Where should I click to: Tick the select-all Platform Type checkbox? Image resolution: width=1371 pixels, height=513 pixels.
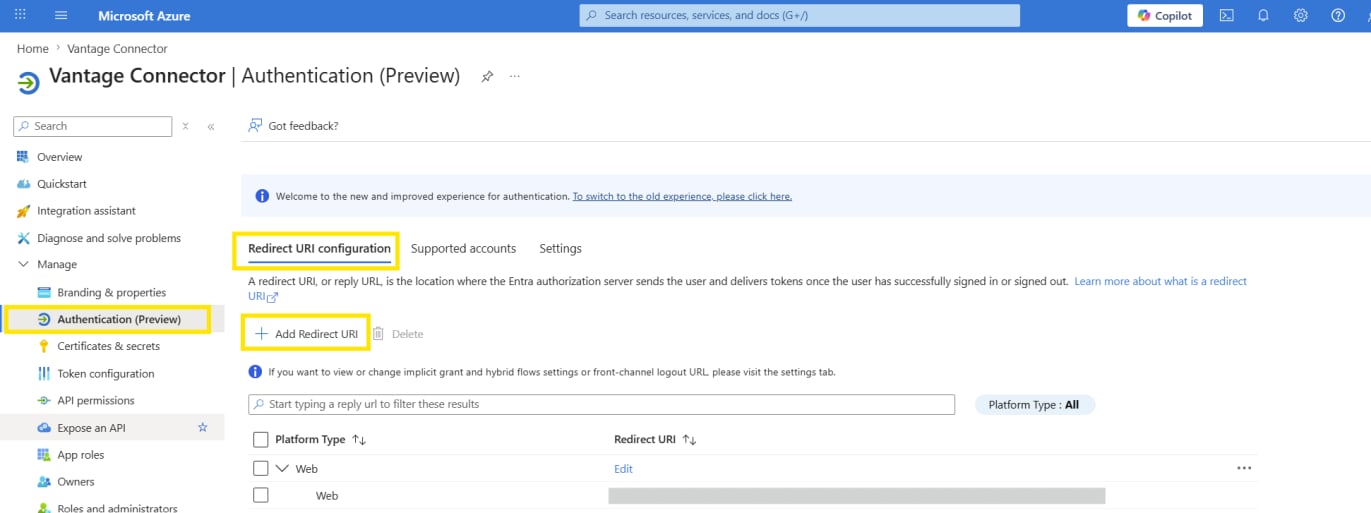point(261,439)
